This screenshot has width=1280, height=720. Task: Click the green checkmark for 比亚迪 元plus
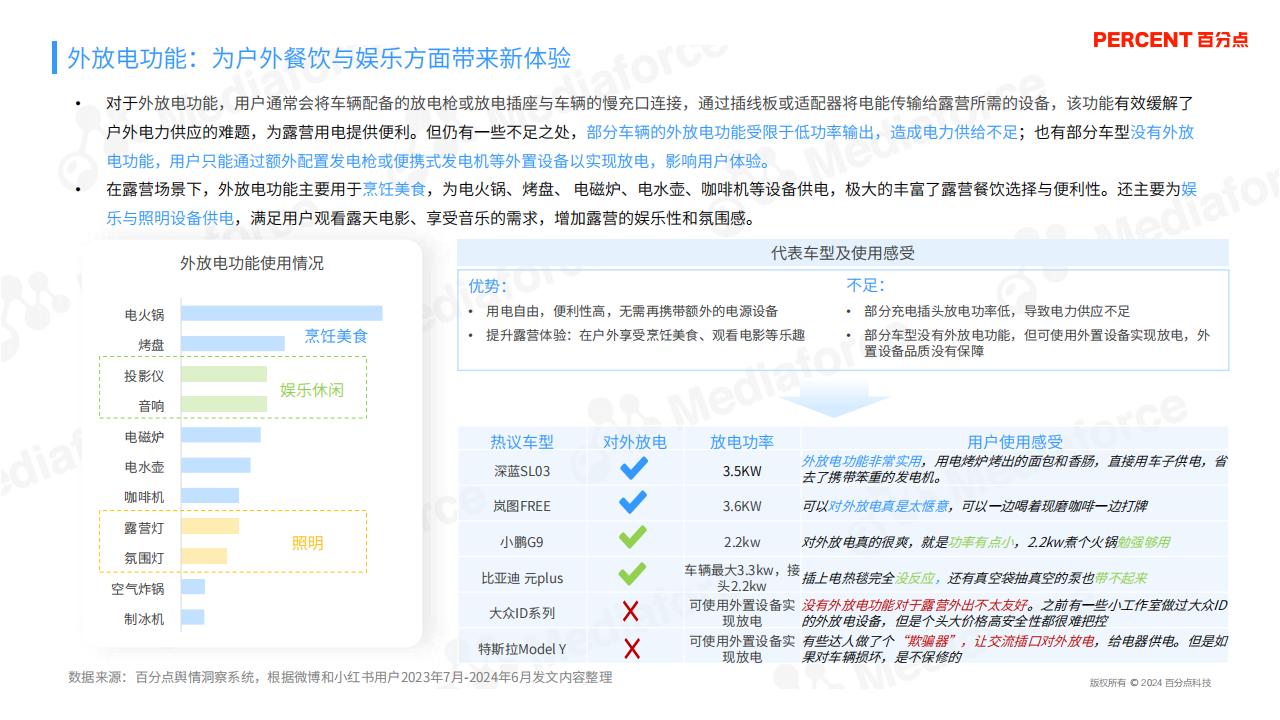(633, 575)
